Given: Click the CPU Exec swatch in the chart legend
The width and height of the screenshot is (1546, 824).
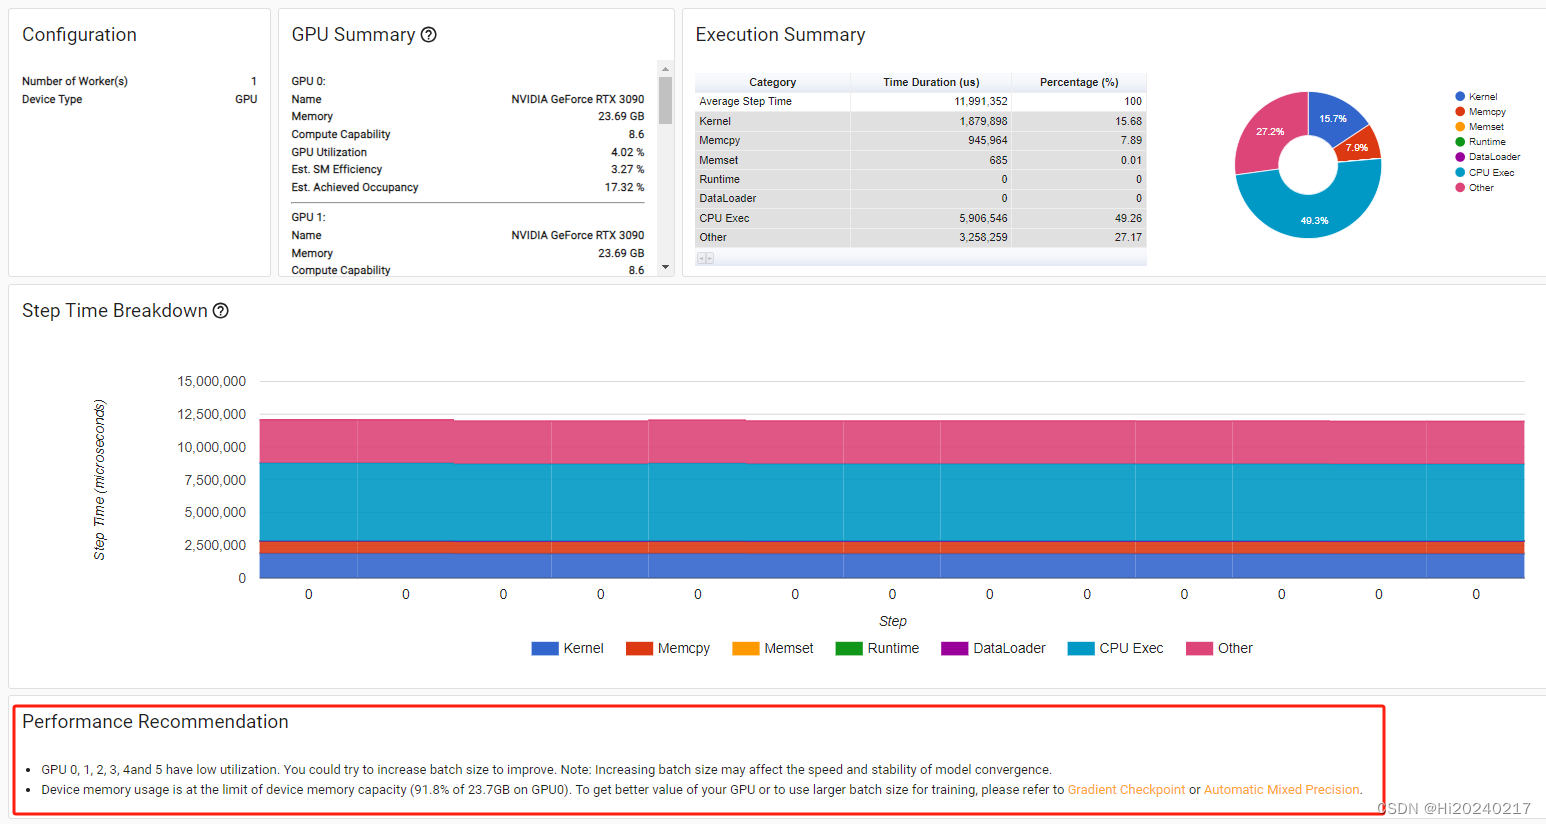Looking at the screenshot, I should pyautogui.click(x=1081, y=649).
